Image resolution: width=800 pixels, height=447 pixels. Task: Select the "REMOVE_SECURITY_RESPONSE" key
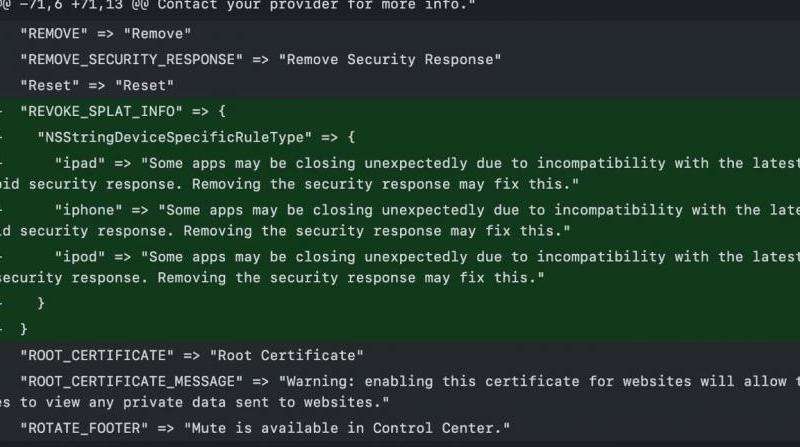click(x=131, y=59)
